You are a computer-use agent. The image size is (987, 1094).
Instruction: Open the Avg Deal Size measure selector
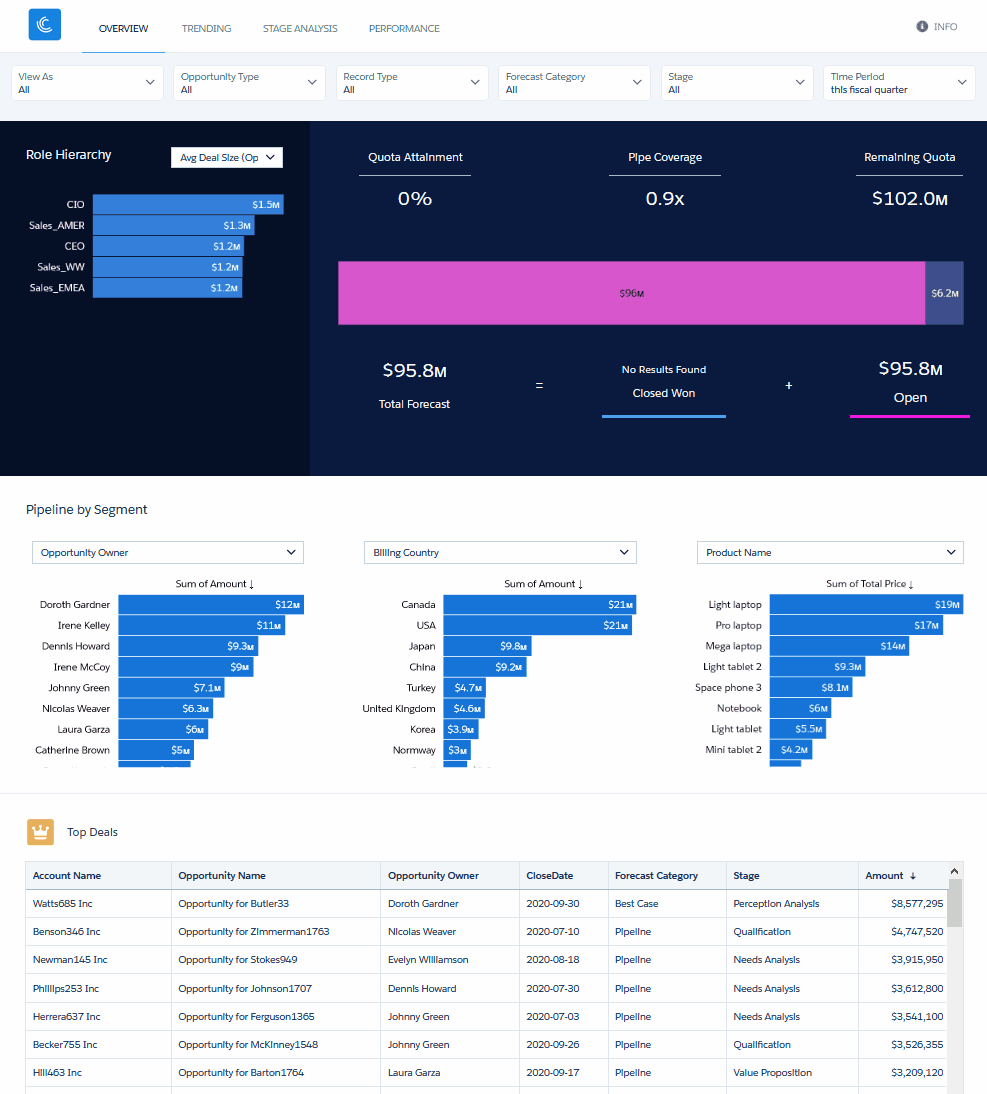coord(227,158)
